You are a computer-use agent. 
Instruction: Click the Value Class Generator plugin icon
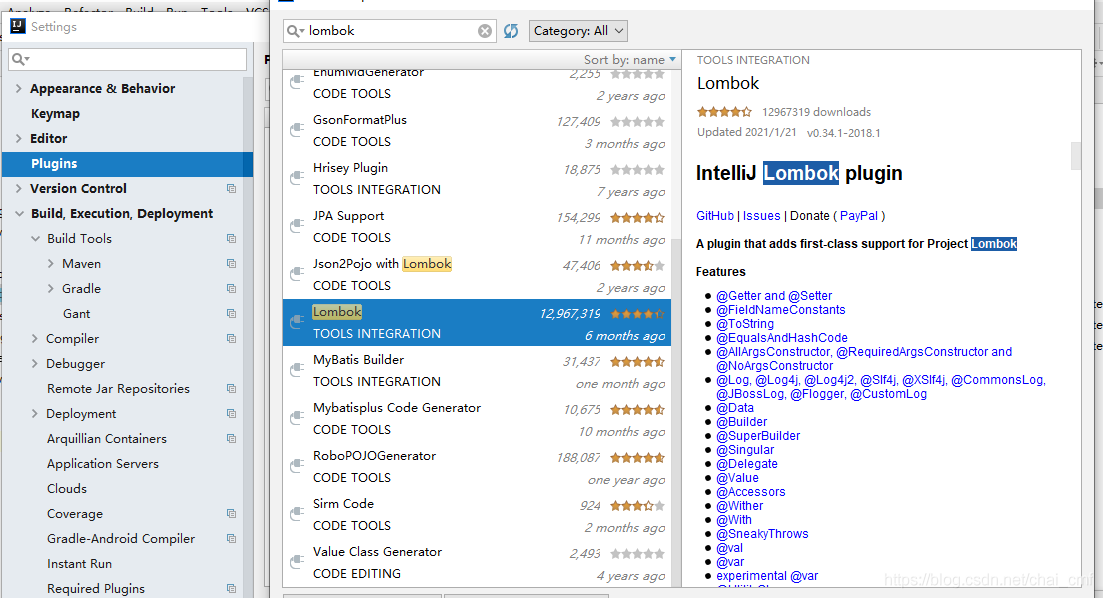click(x=297, y=561)
